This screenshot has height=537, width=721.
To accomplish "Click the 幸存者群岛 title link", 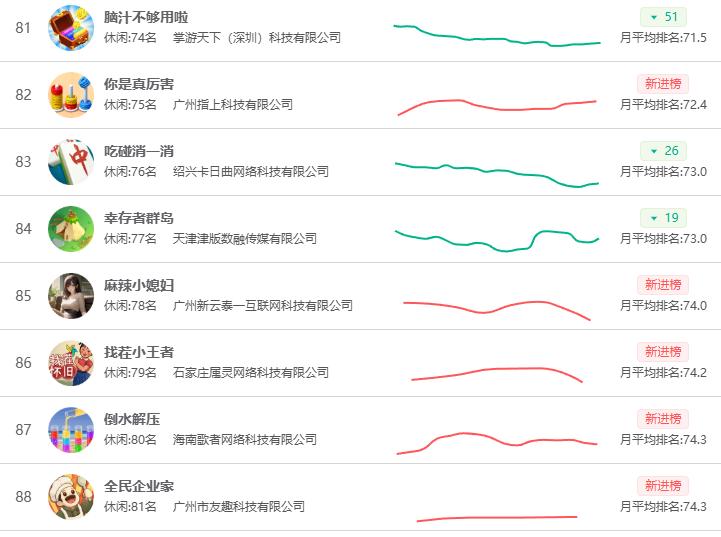I will click(x=139, y=218).
